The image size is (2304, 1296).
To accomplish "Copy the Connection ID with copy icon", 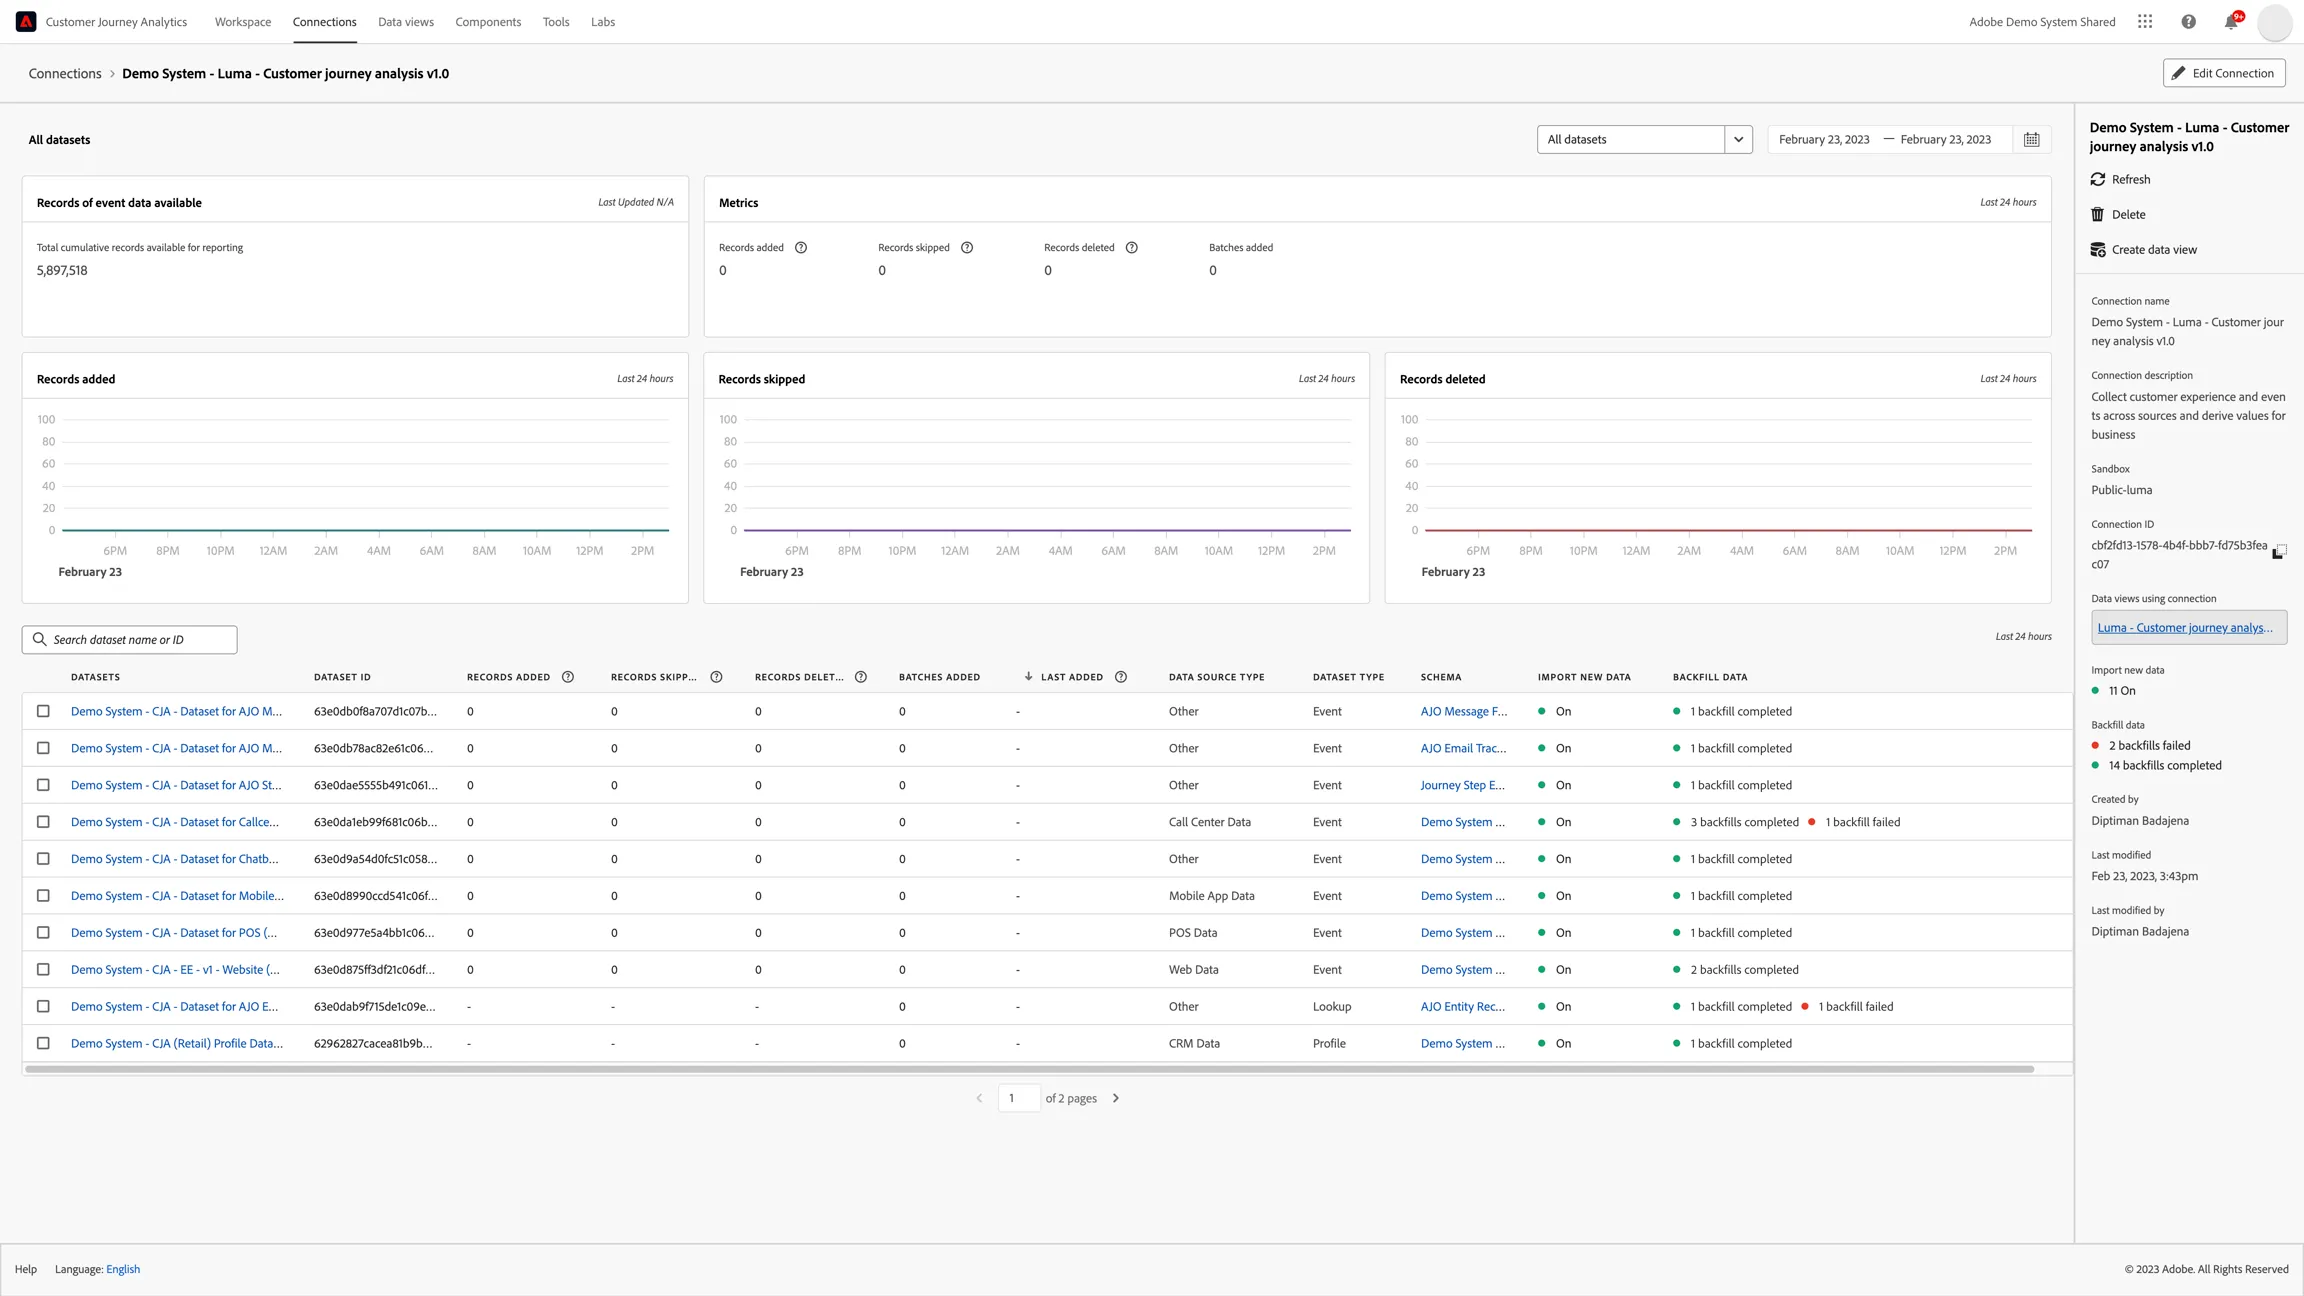I will click(2279, 551).
